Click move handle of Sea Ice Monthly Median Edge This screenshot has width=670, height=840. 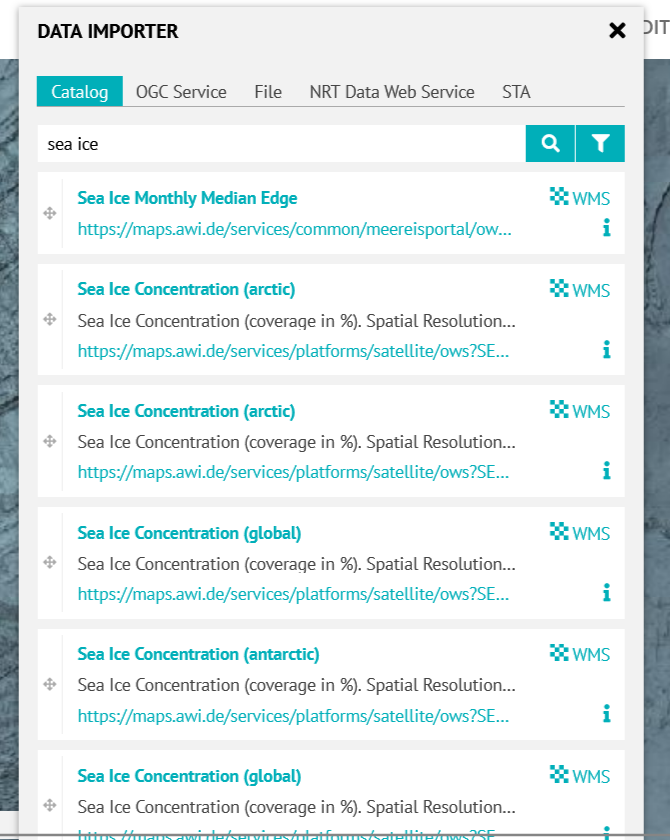(50, 213)
